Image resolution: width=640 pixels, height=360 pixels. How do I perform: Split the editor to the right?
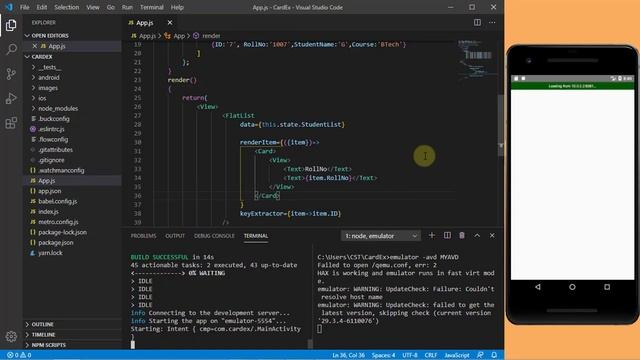point(477,22)
